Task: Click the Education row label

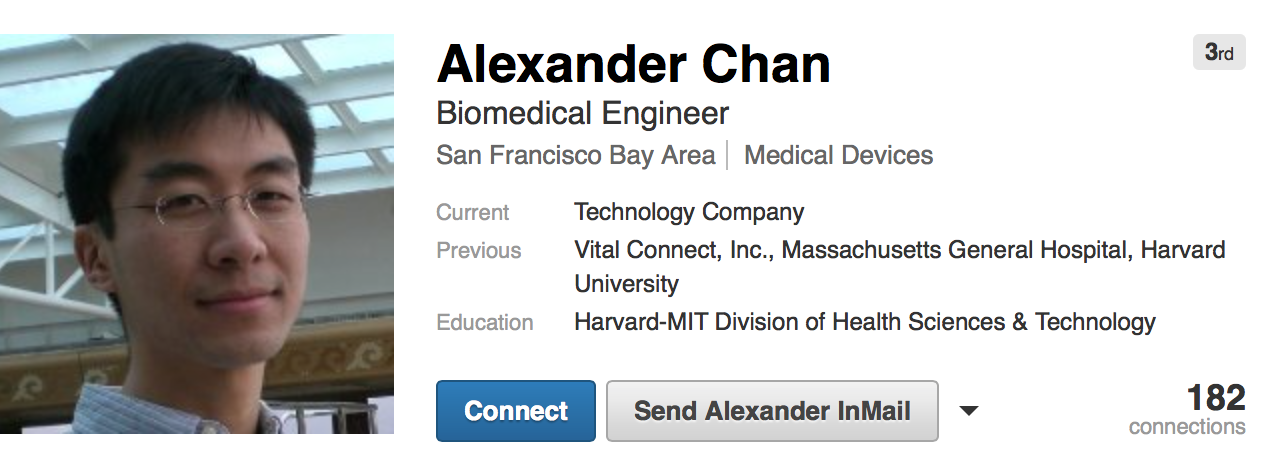Action: pyautogui.click(x=484, y=323)
